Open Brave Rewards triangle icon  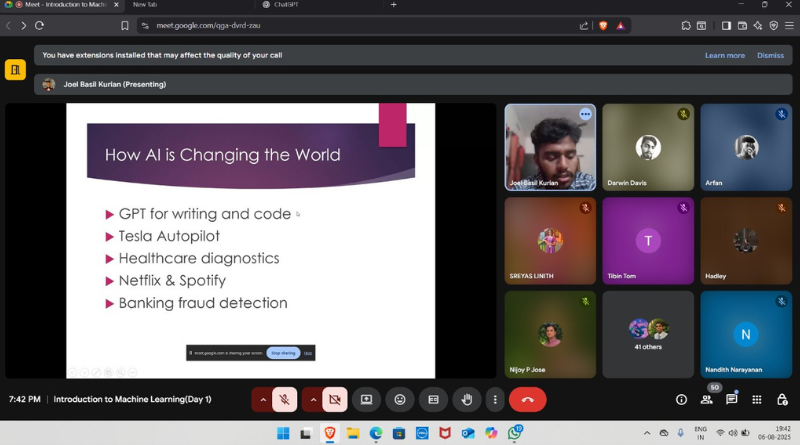[620, 26]
